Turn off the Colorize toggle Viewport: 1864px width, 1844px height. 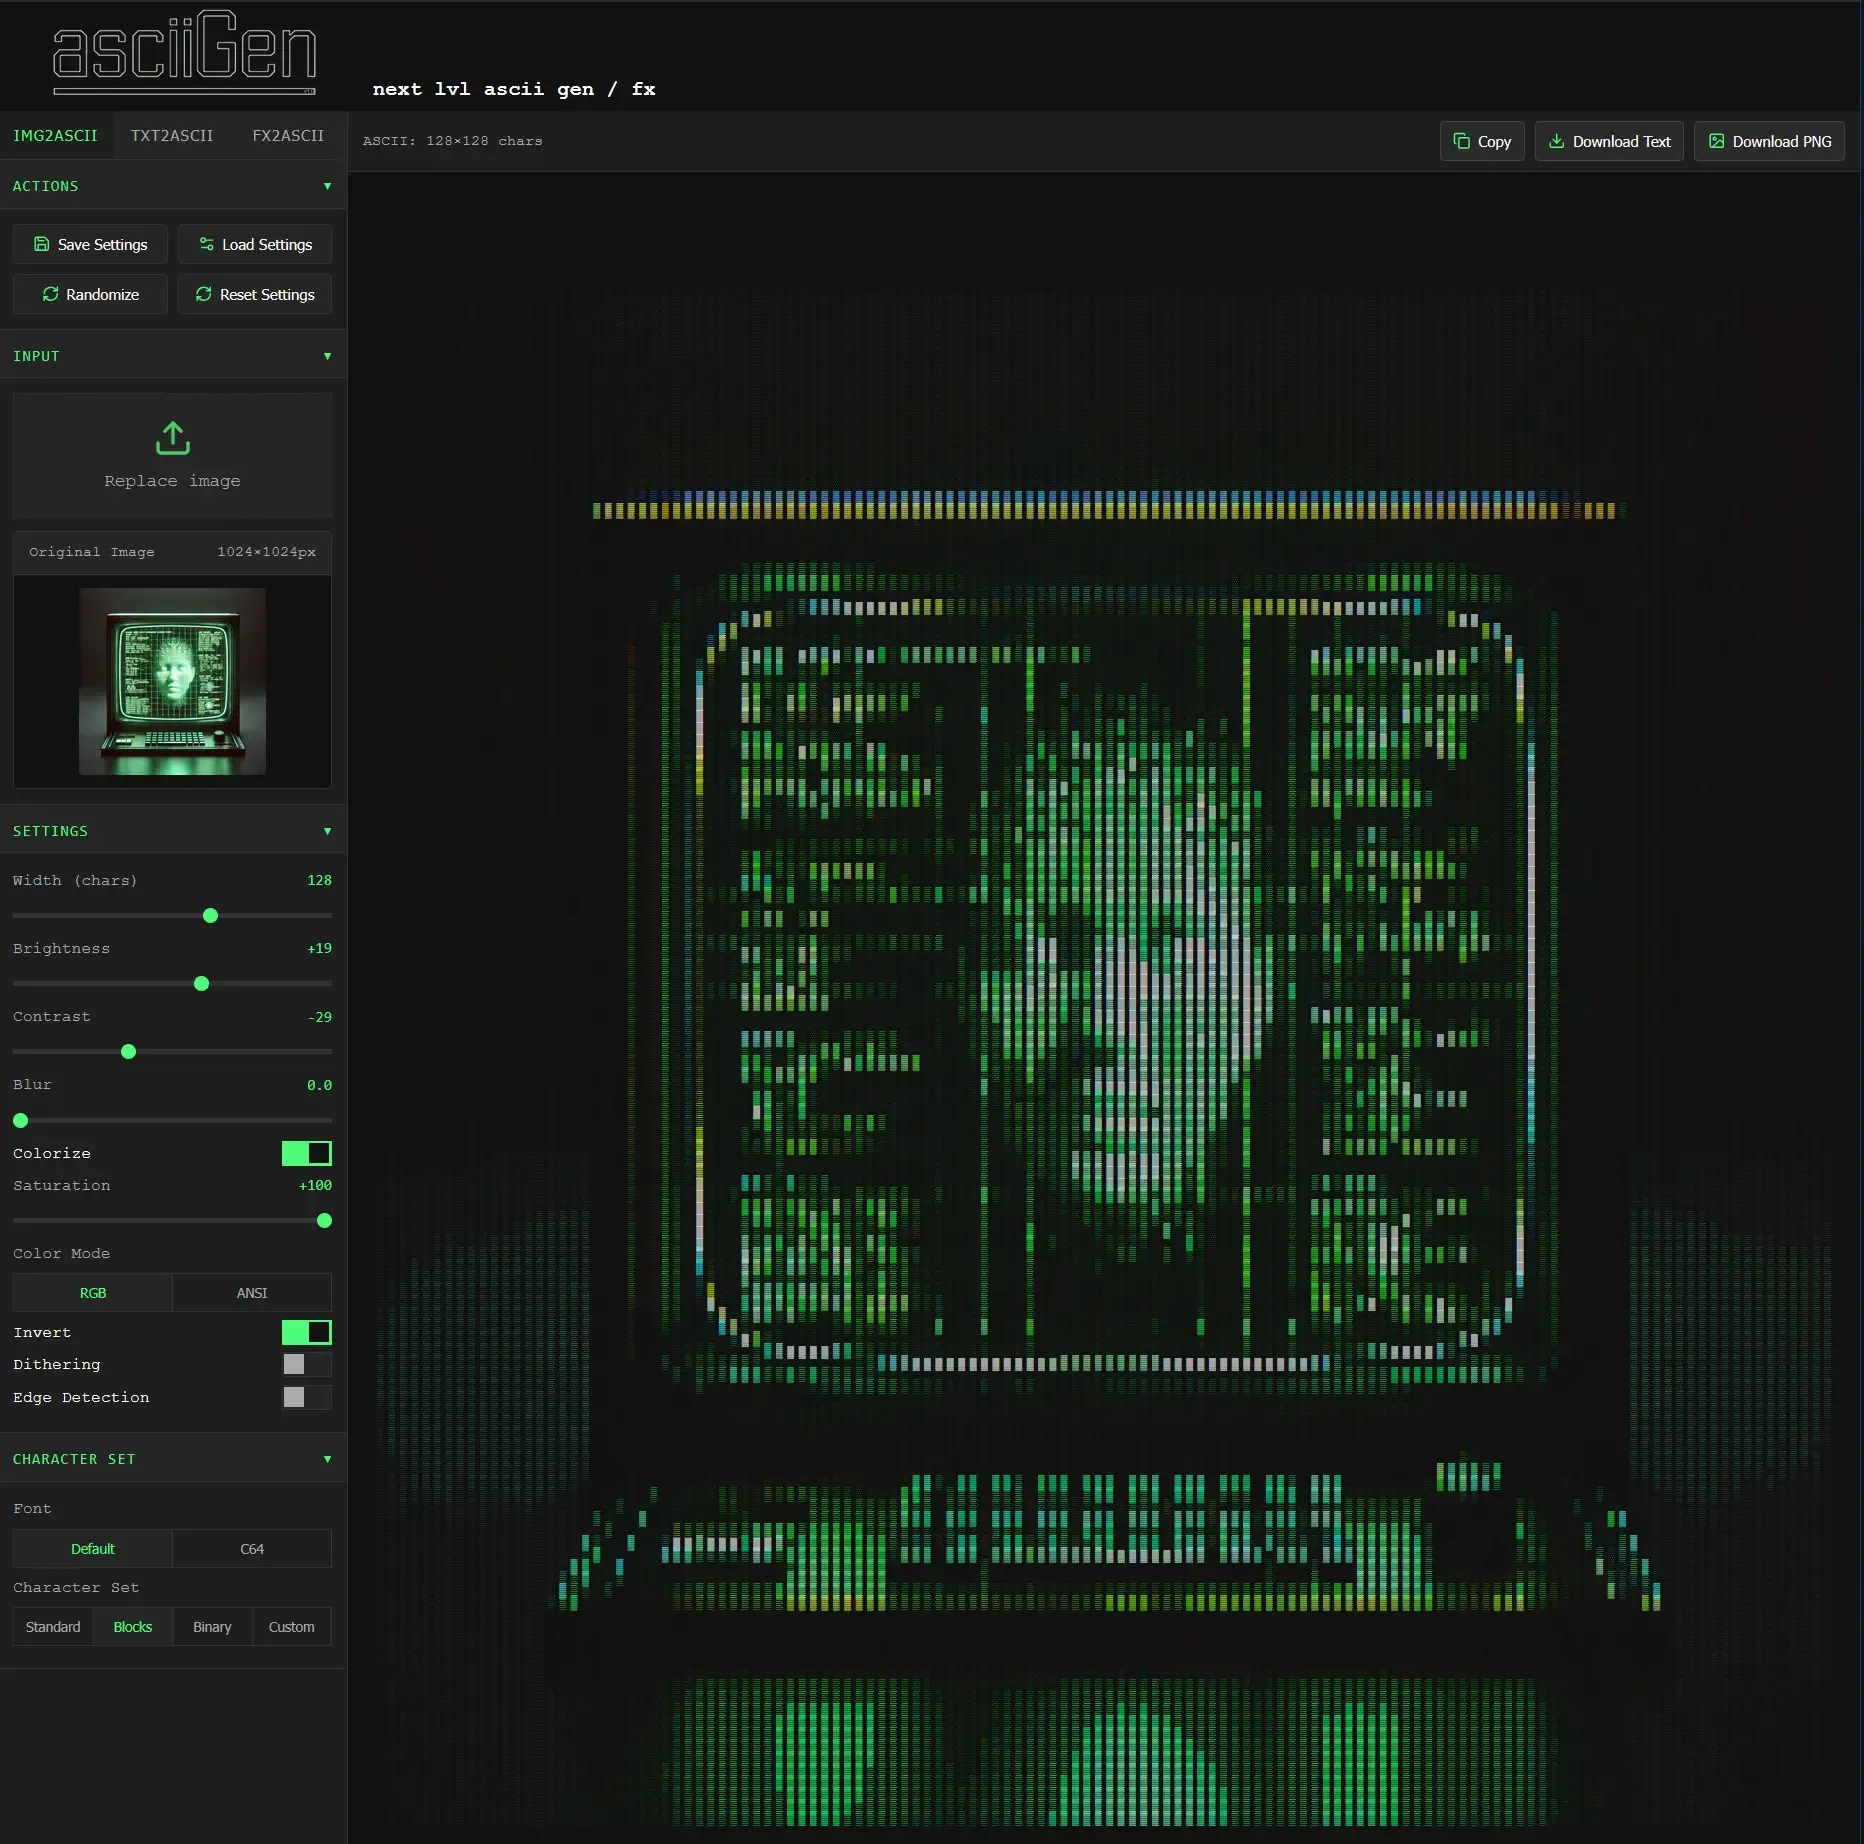point(306,1153)
